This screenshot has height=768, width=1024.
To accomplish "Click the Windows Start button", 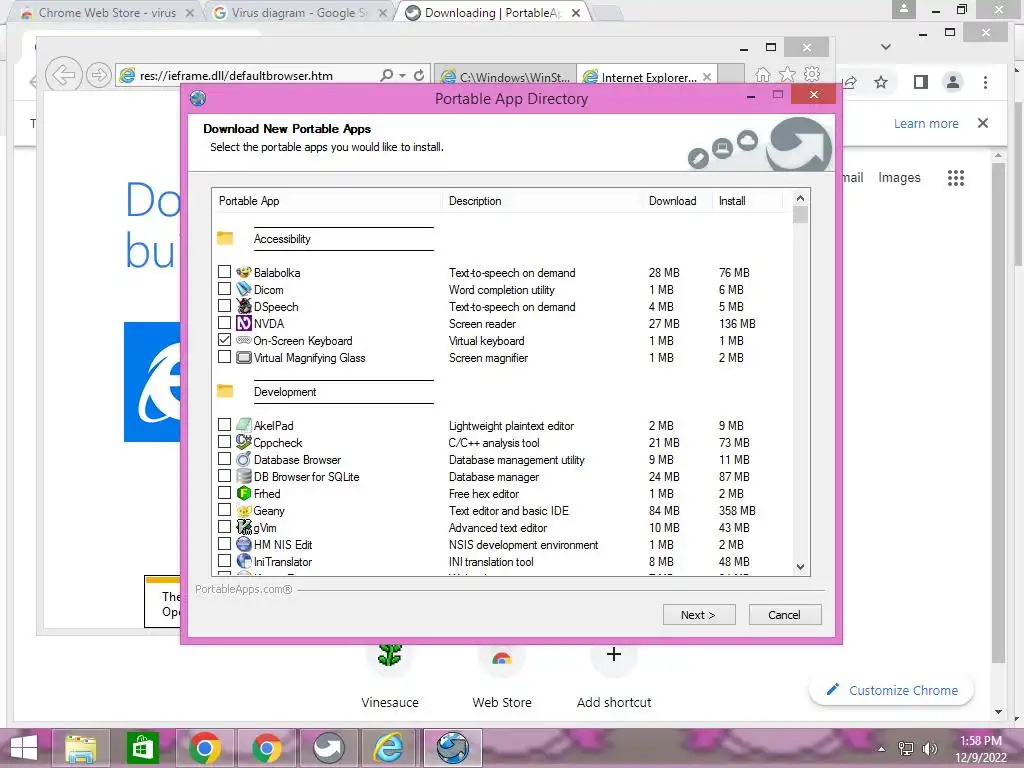I will click(24, 748).
